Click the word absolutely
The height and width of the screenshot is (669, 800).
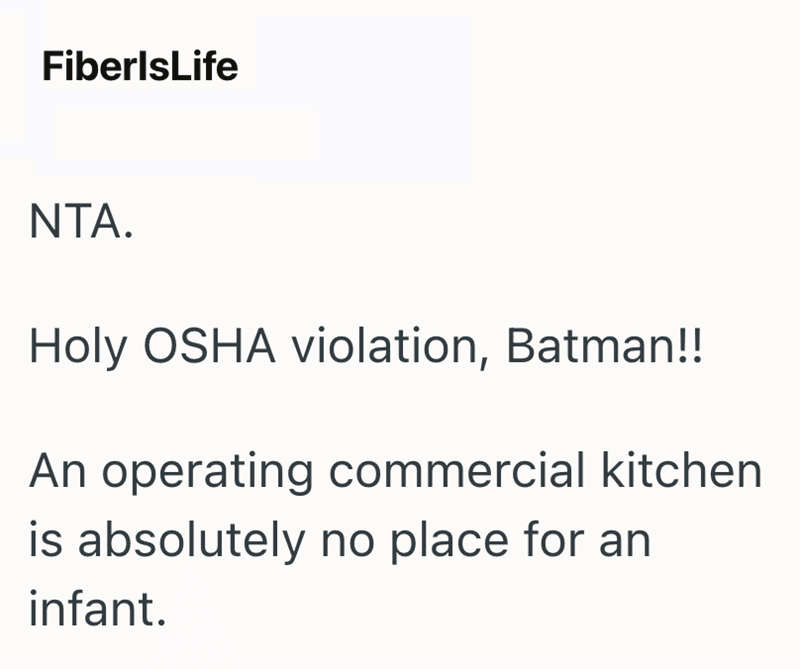pos(191,541)
